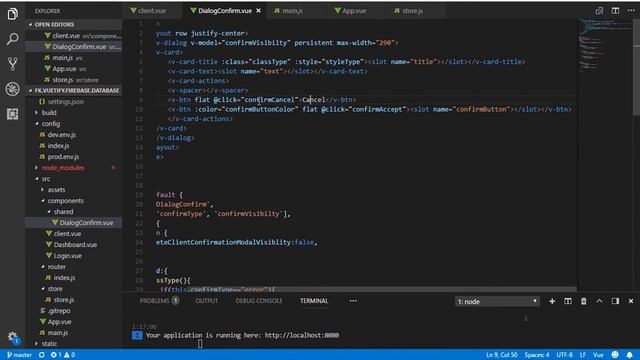Close the DialogConfirm.vue tab
Screen dimensions: 640x360
tap(258, 11)
